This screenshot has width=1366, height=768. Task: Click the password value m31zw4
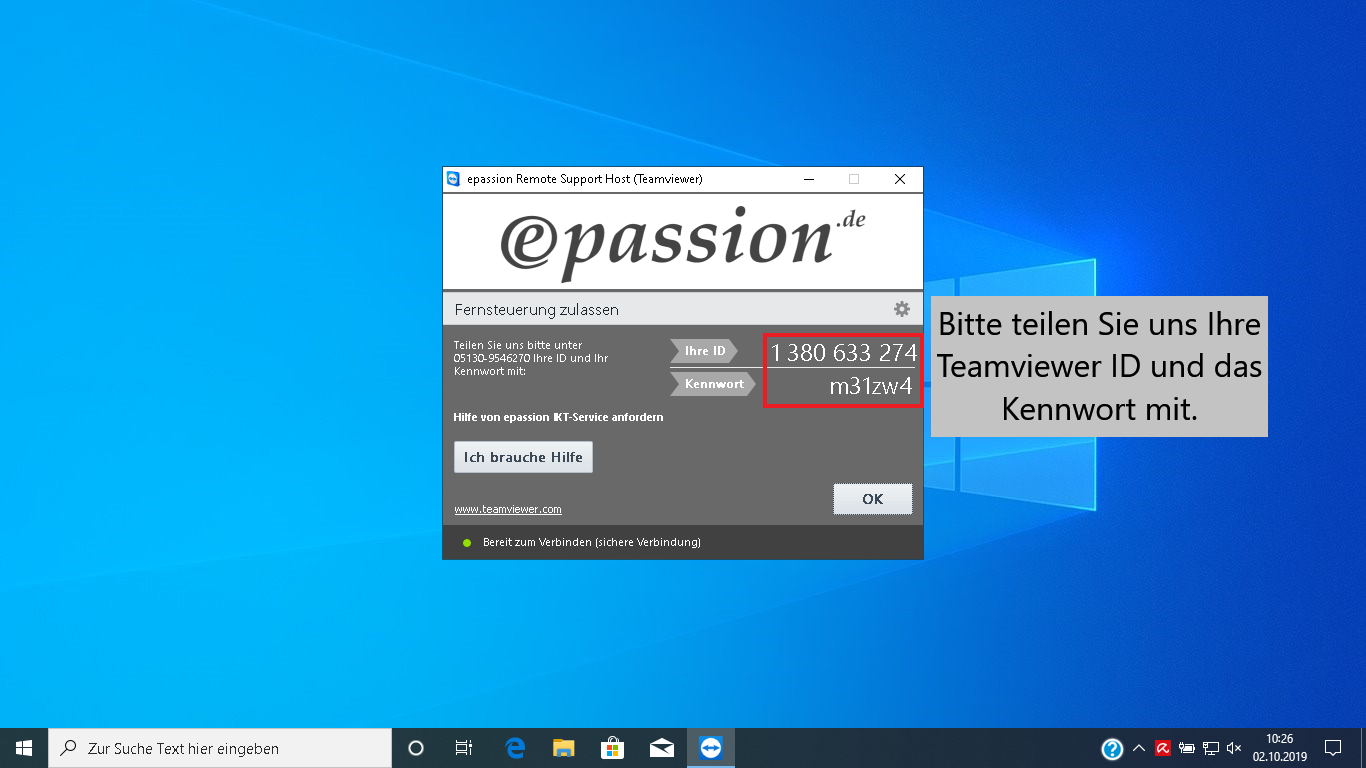point(871,387)
